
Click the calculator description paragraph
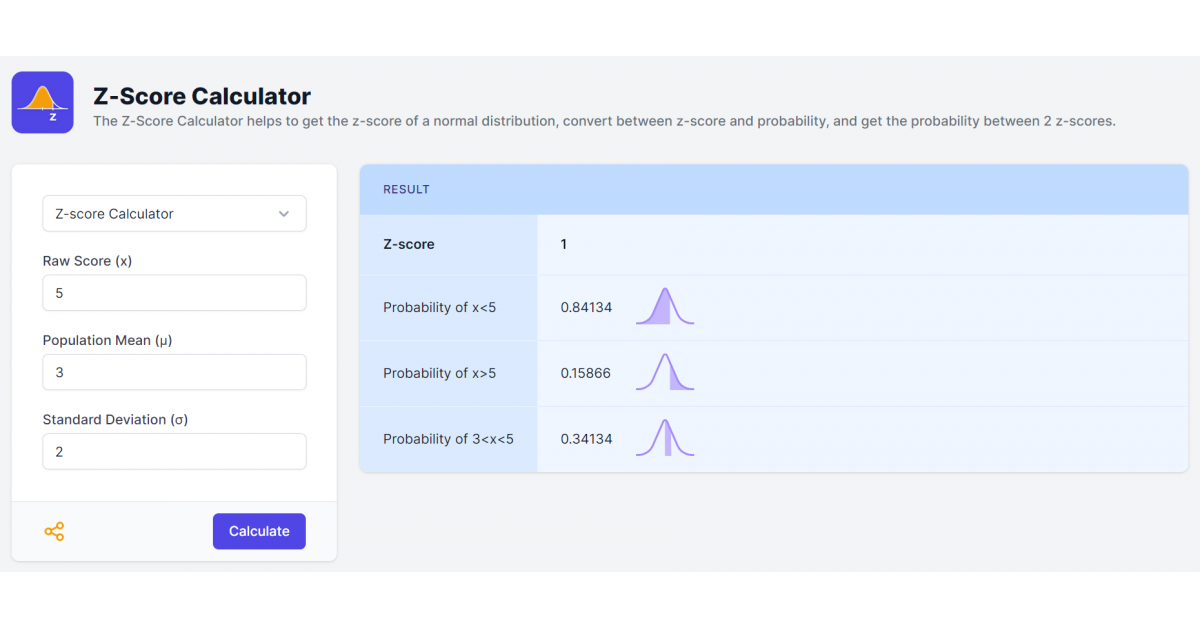tap(604, 121)
